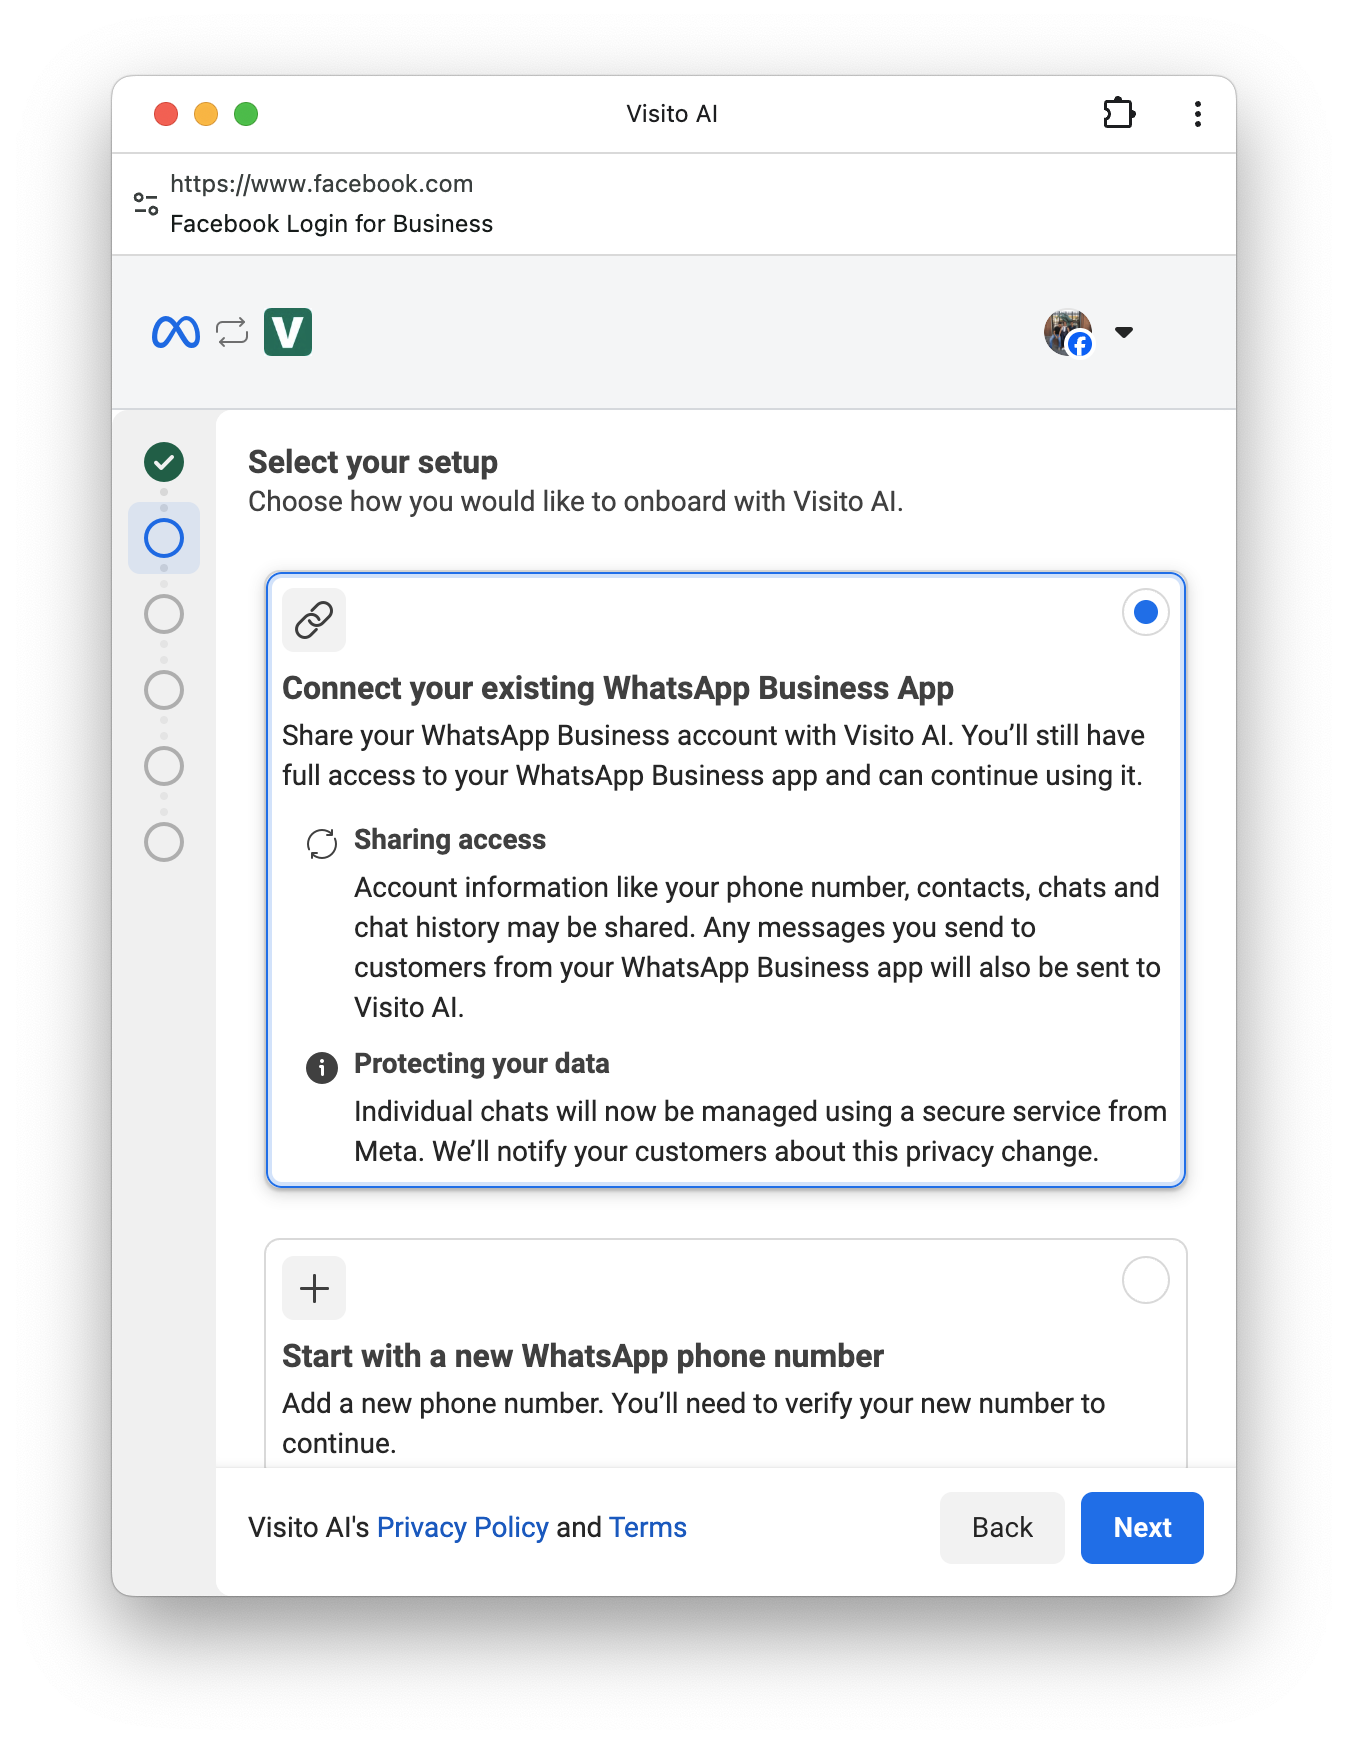Maximize window with green button
The image size is (1348, 1744).
point(246,114)
